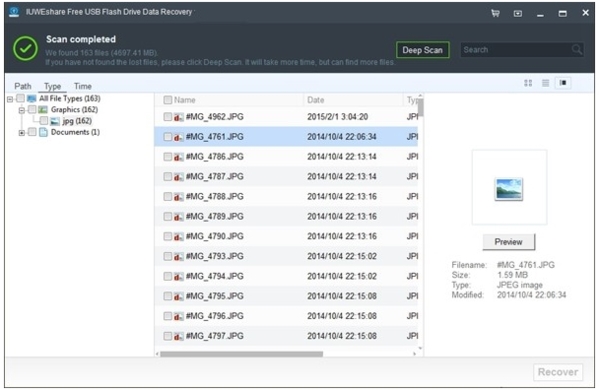
Task: Tick the All File Types checkbox
Action: coord(20,99)
